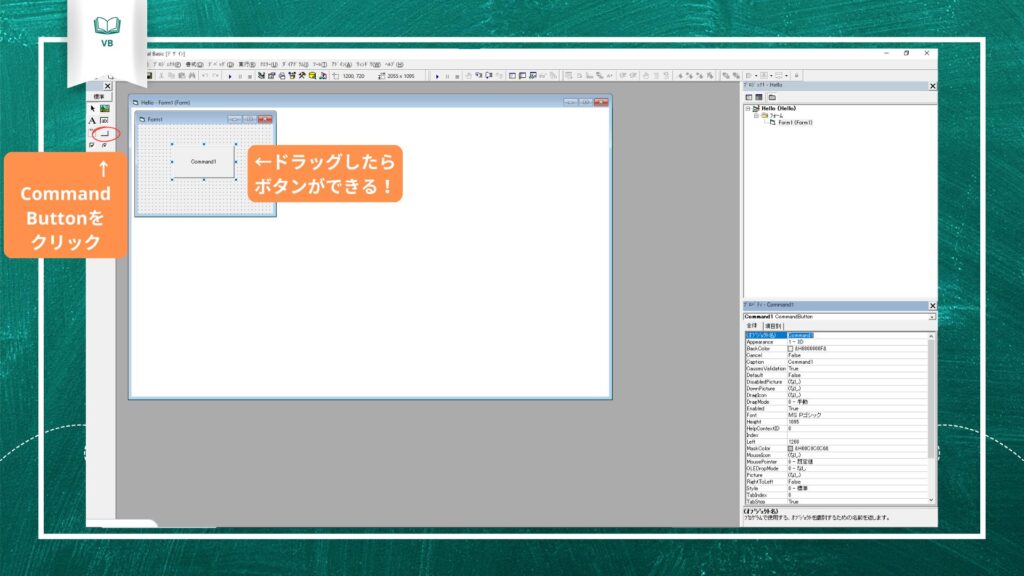The height and width of the screenshot is (576, 1024).
Task: Click View Object icon in Project Explorer
Action: tap(759, 97)
